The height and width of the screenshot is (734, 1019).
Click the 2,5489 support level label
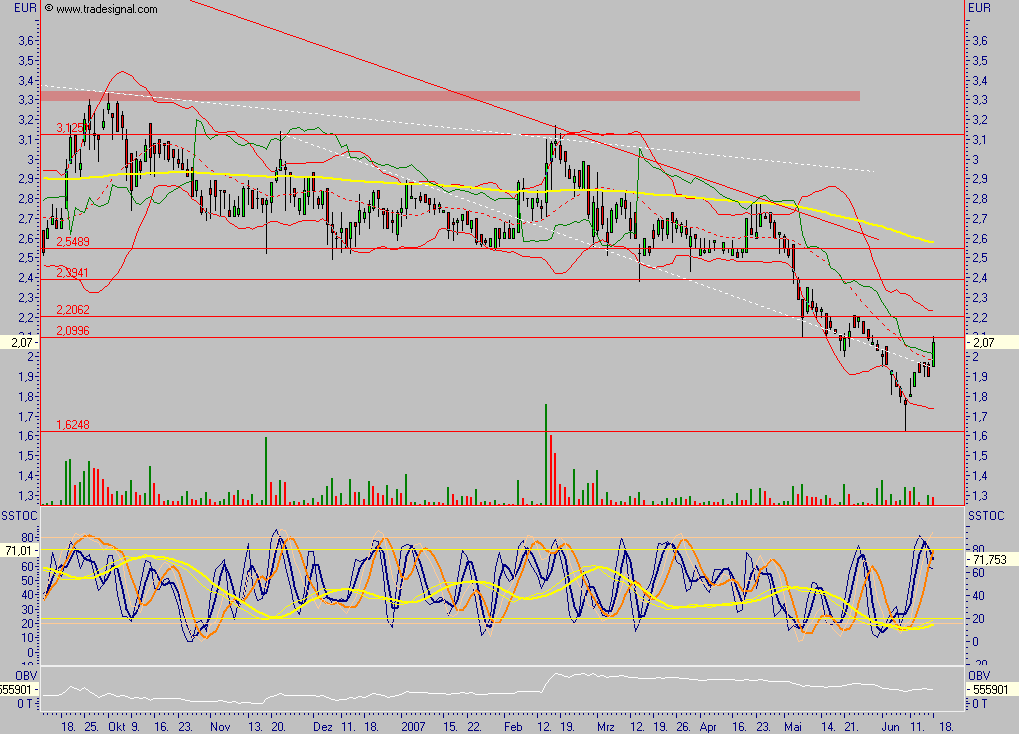pos(73,242)
